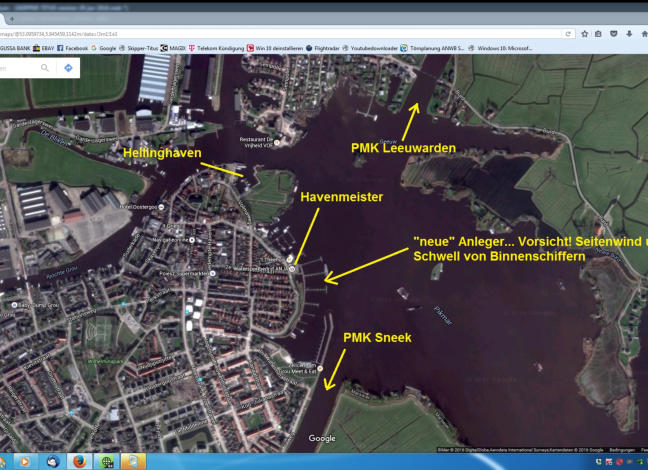Open the EBAY bookmark
The image size is (648, 470).
coord(42,47)
